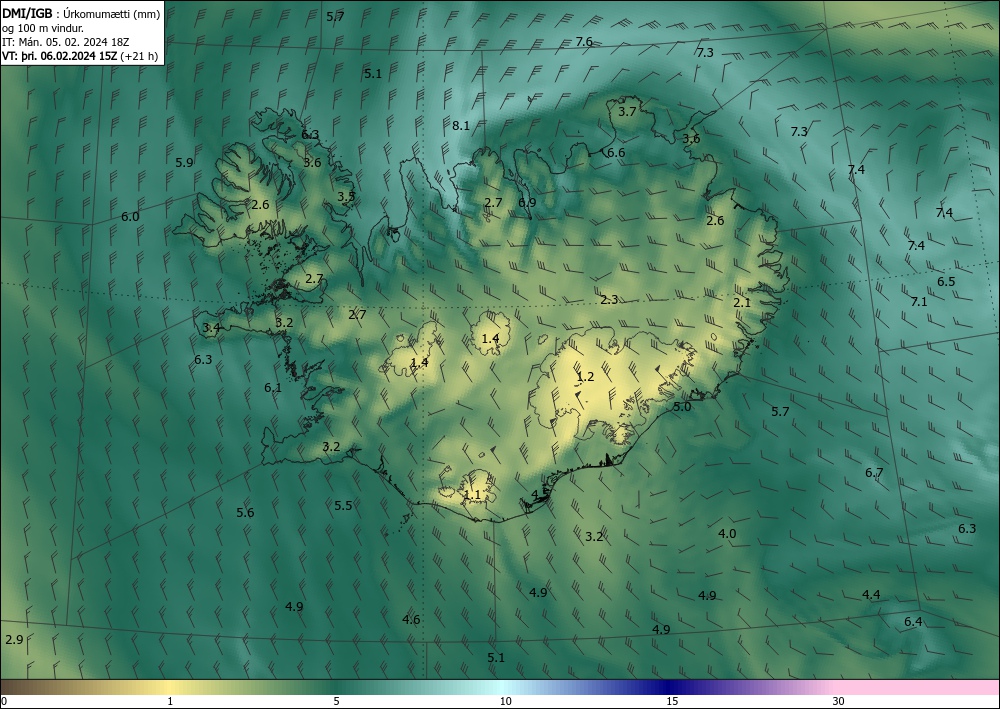Click the 2.9 value near the map edge

[x=14, y=640]
